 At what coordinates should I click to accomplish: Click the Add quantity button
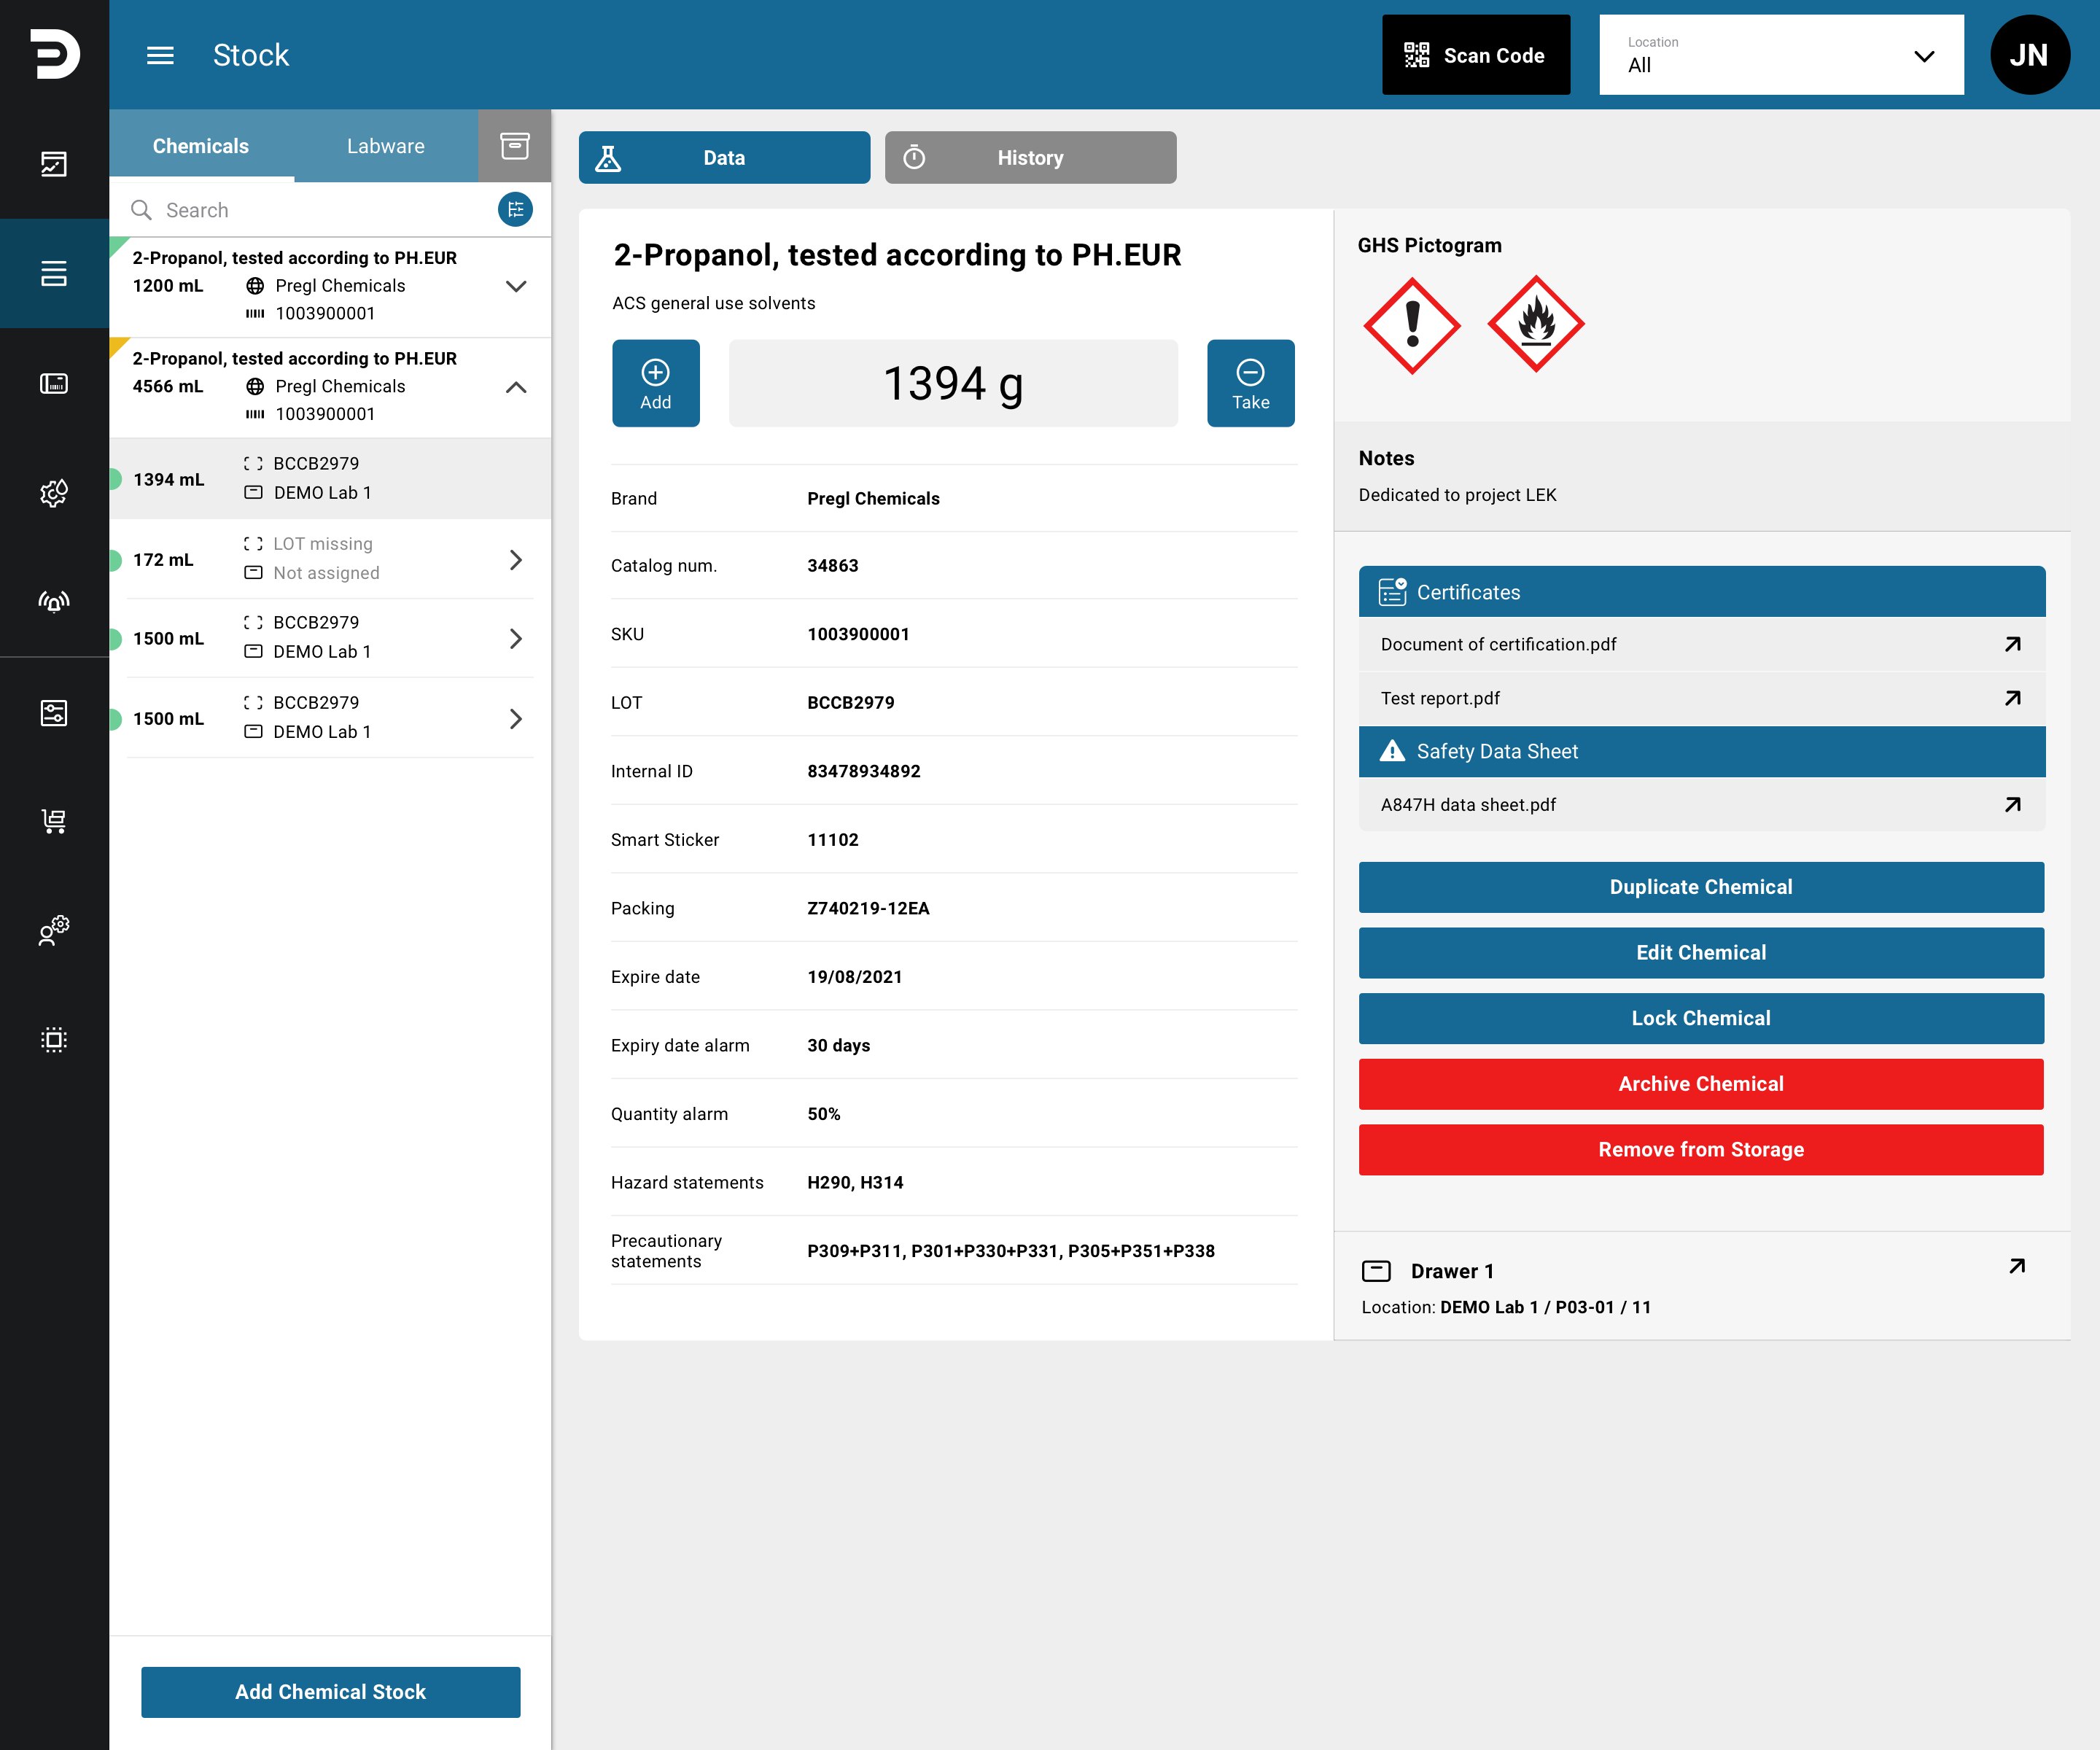point(656,383)
